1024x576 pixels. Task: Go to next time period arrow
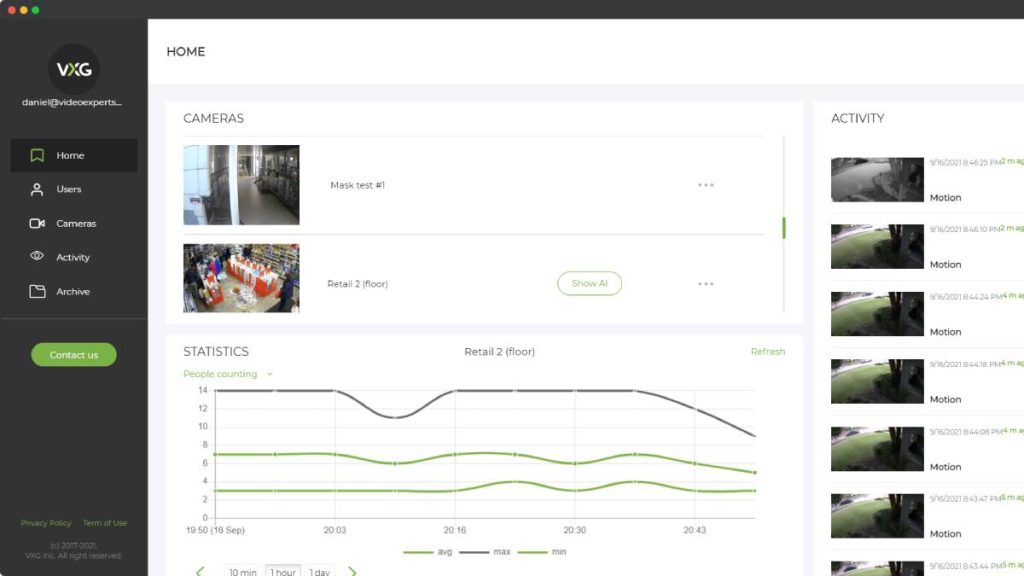[352, 572]
